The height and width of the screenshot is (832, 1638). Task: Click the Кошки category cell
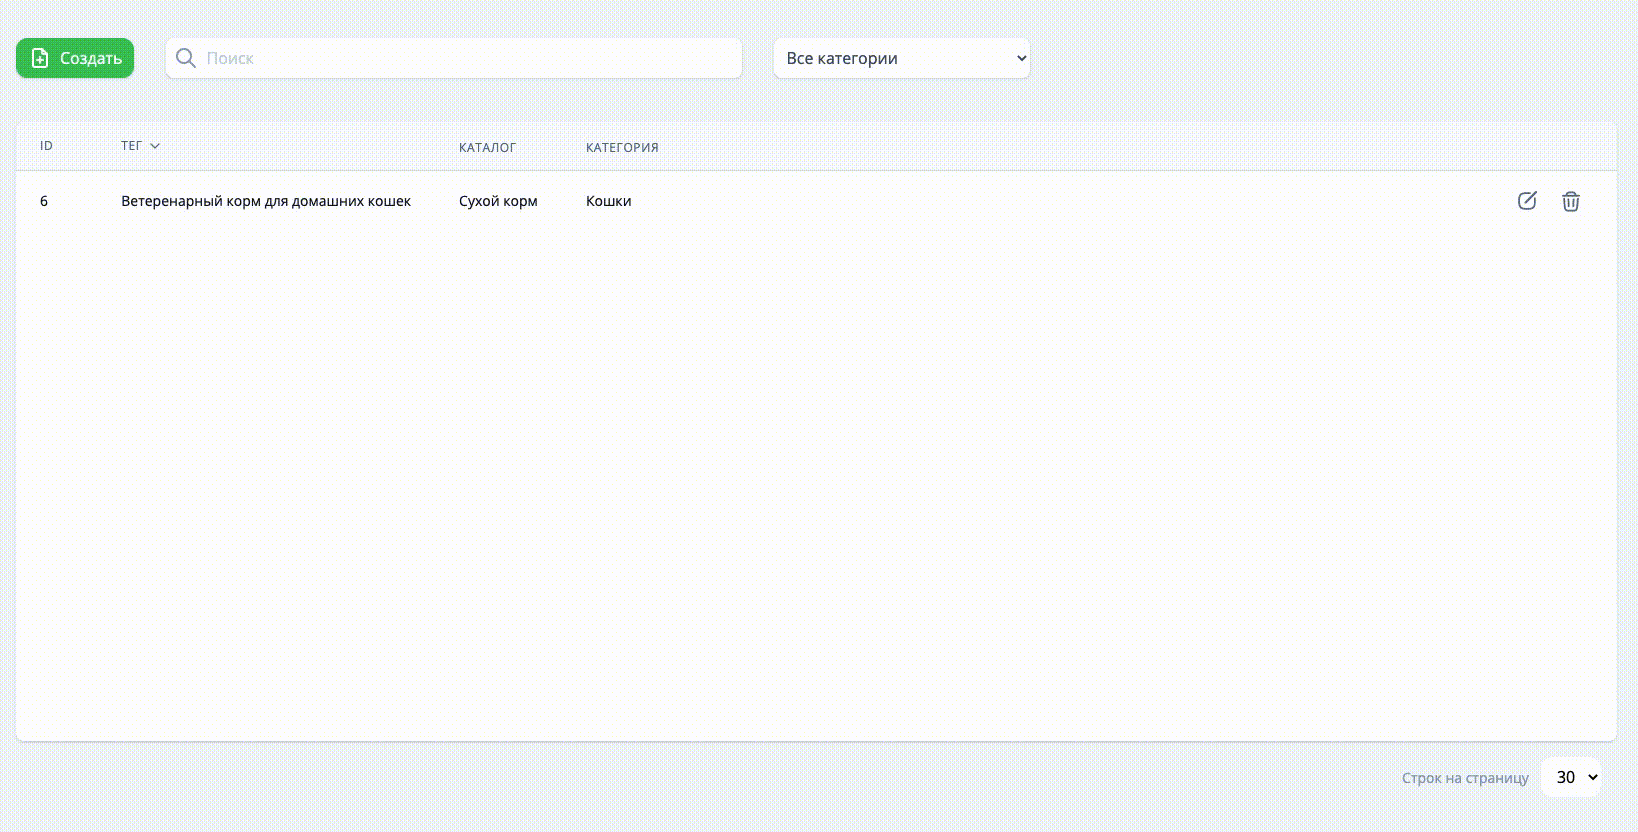click(608, 201)
